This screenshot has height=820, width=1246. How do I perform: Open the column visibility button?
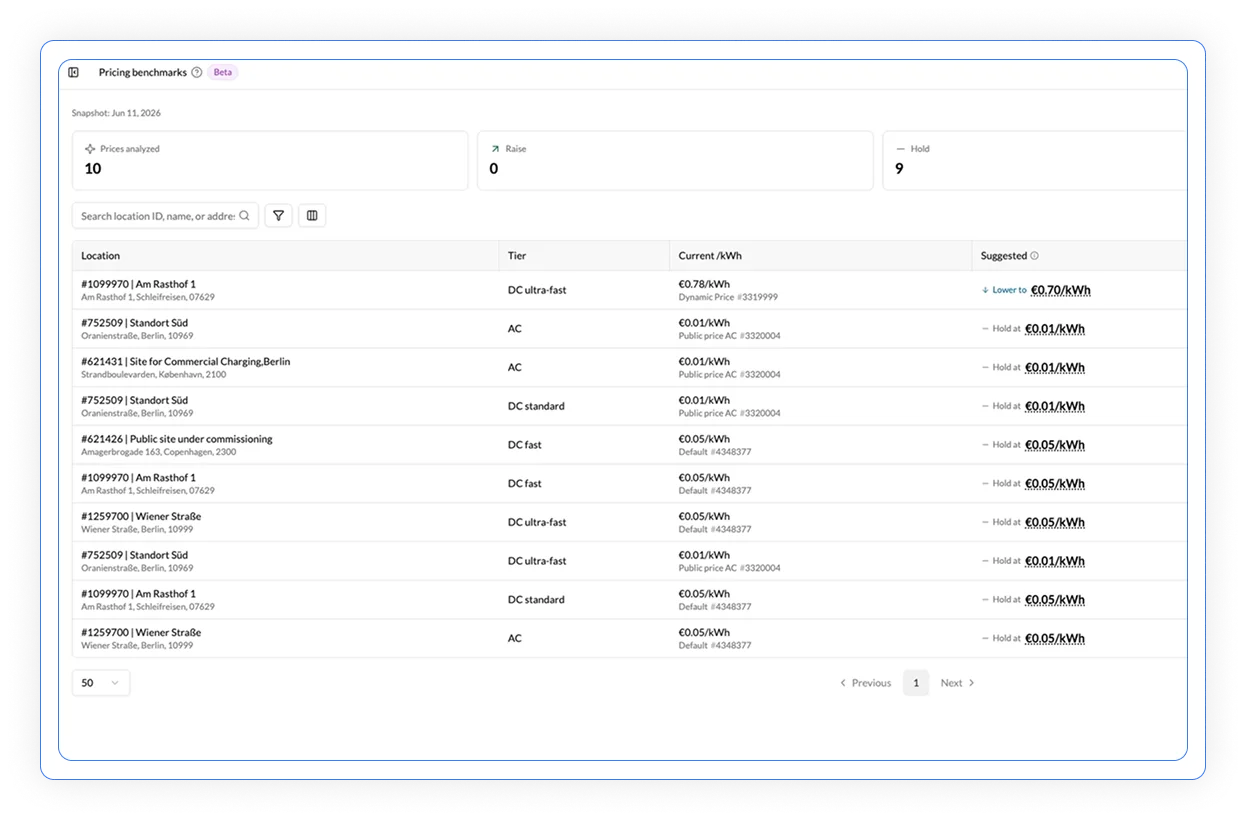[x=312, y=215]
